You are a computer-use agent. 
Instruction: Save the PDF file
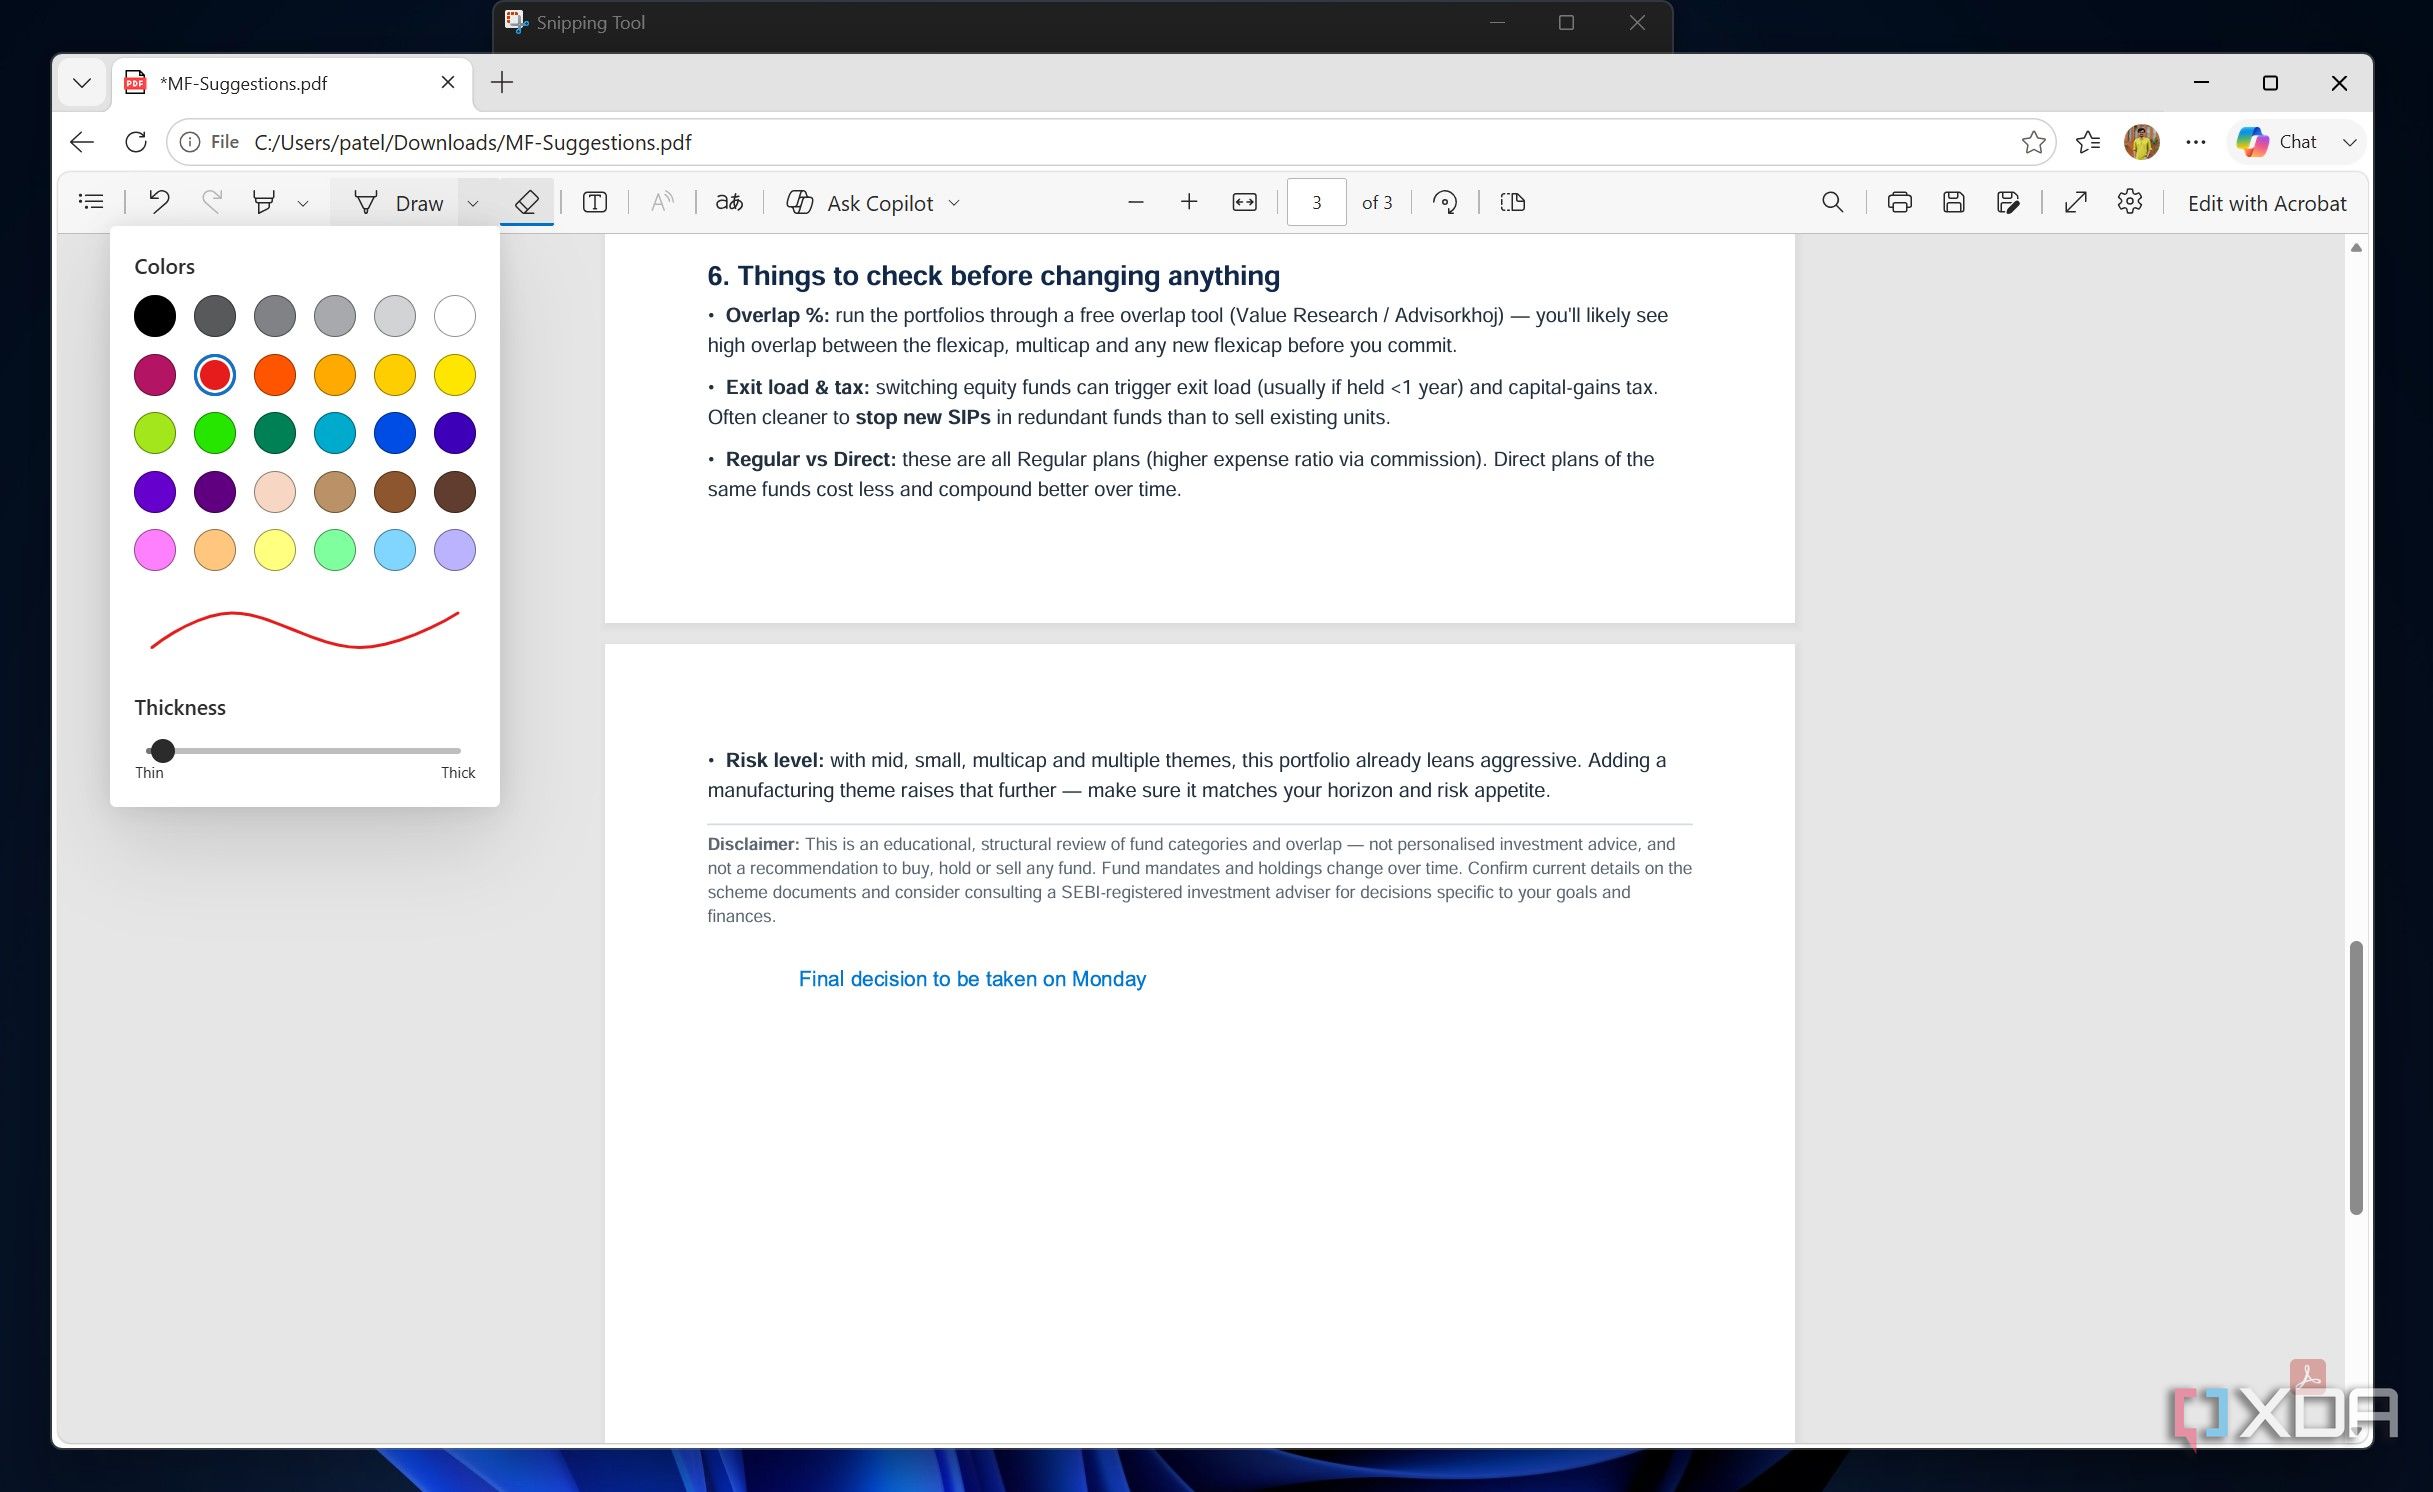point(1954,202)
